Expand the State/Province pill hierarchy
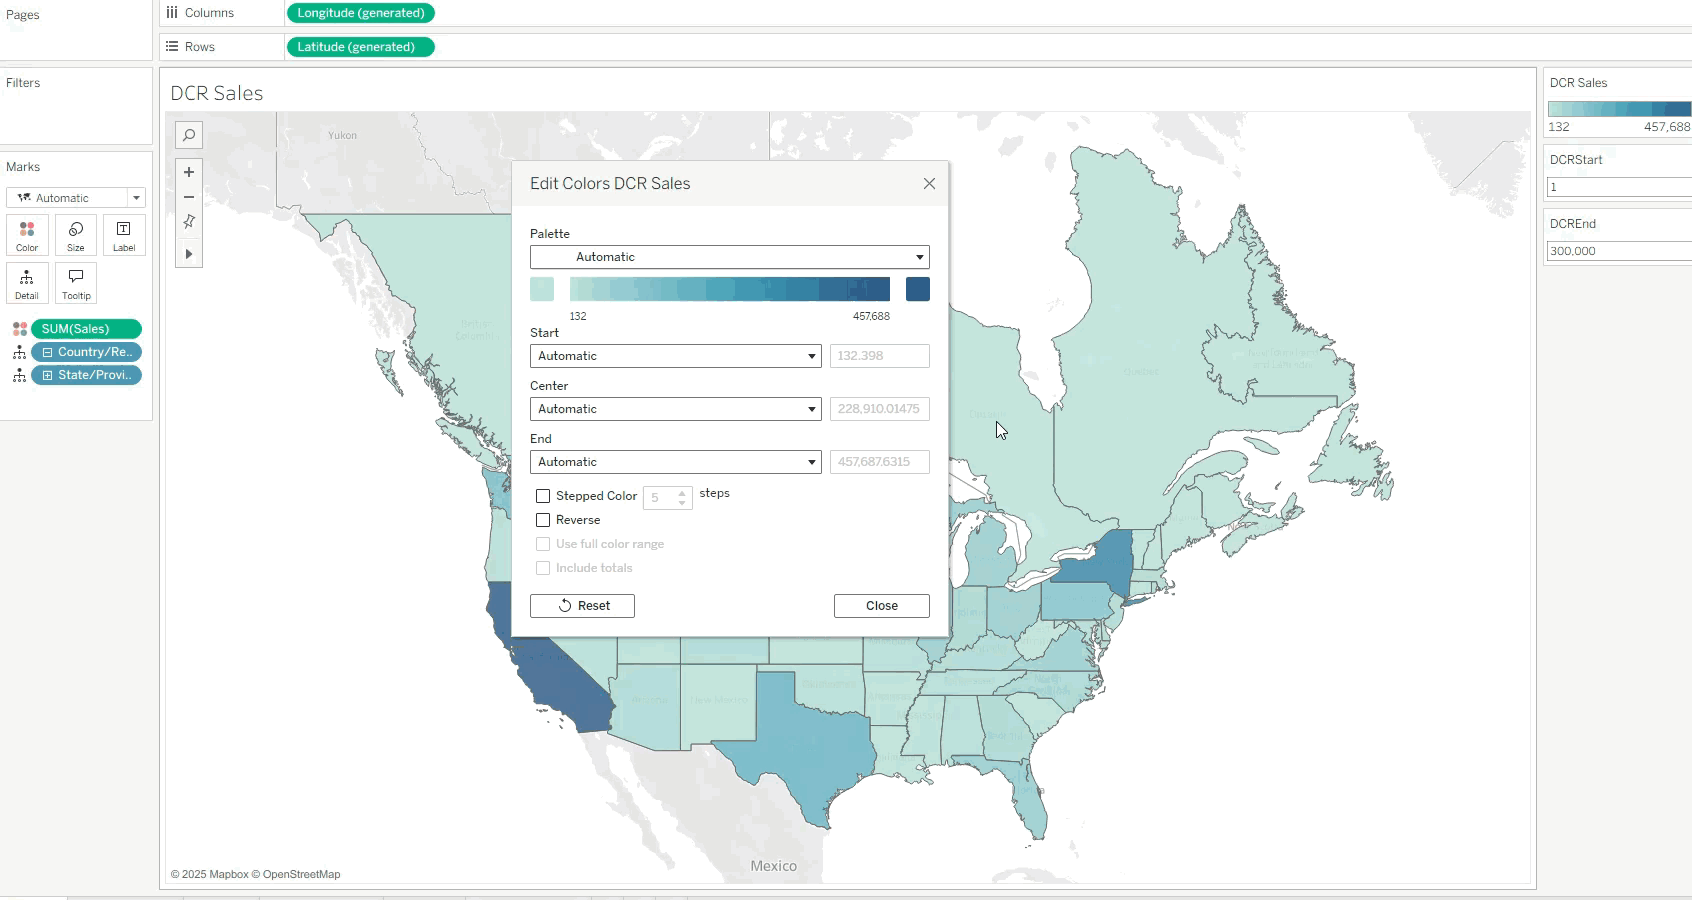 click(47, 375)
